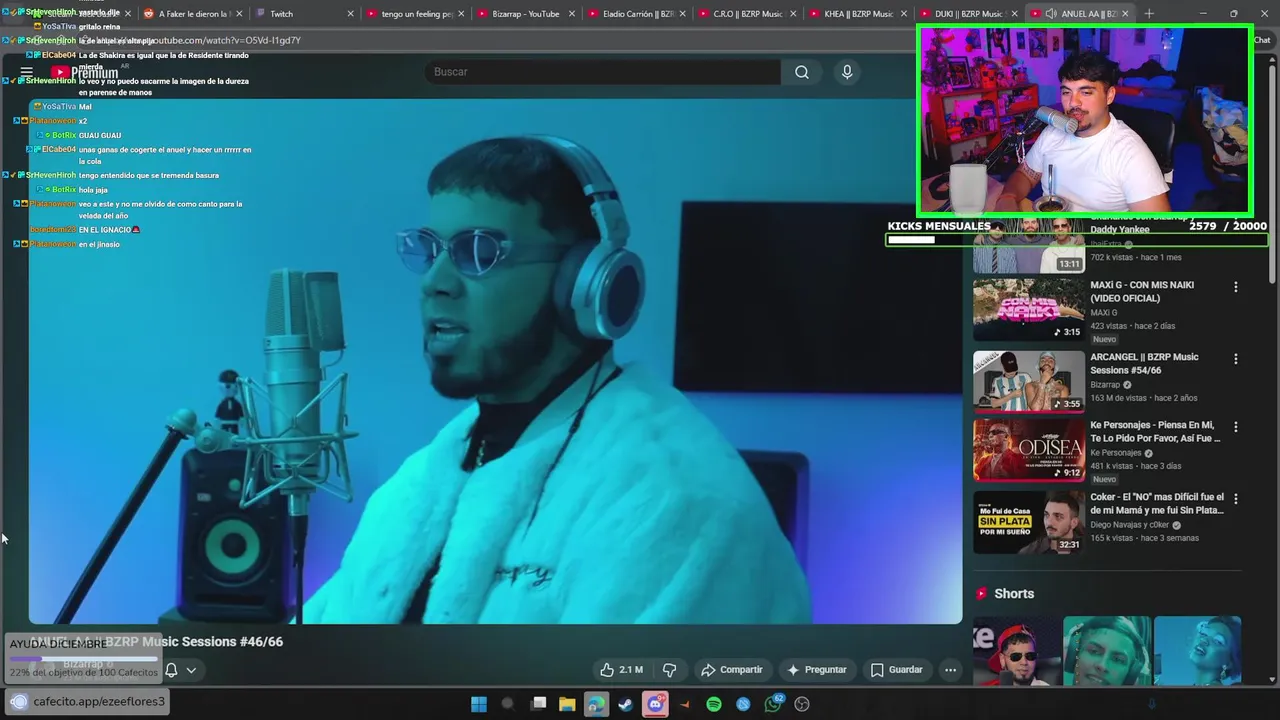Expand the subscription notification dropdown arrow
The height and width of the screenshot is (720, 1280).
pyautogui.click(x=190, y=670)
